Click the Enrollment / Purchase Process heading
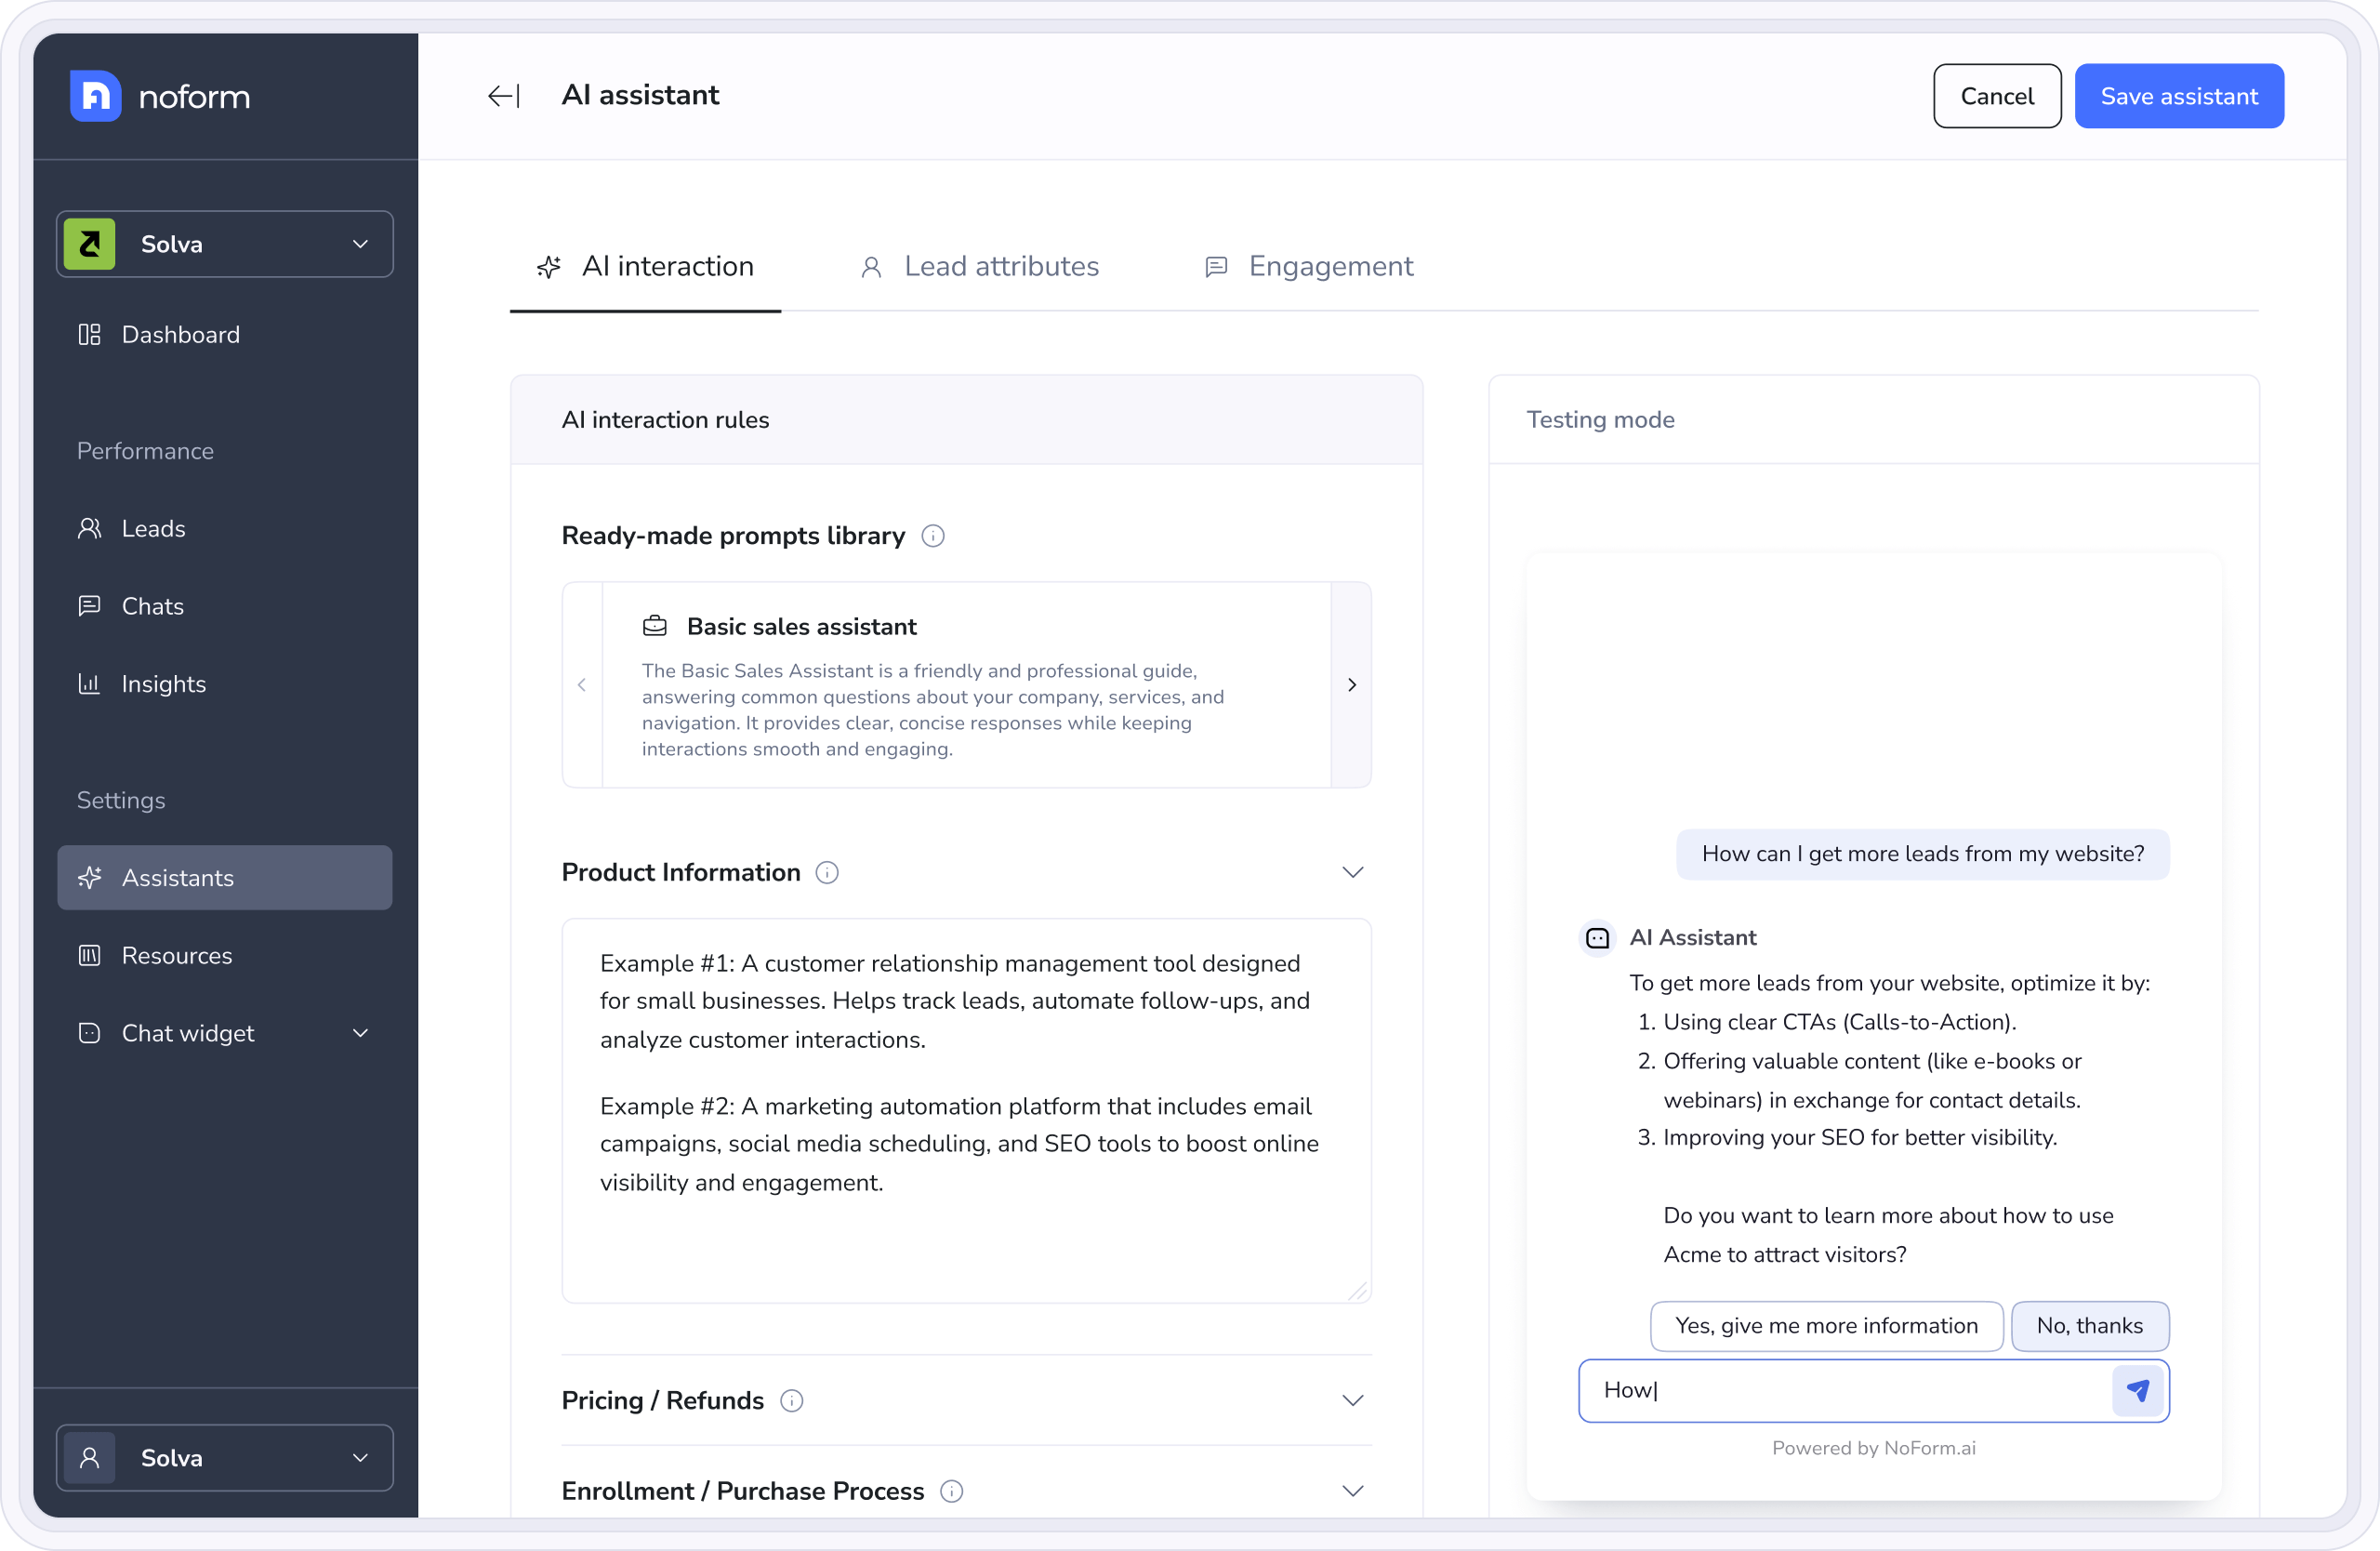This screenshot has height=1551, width=2380. coord(743,1492)
